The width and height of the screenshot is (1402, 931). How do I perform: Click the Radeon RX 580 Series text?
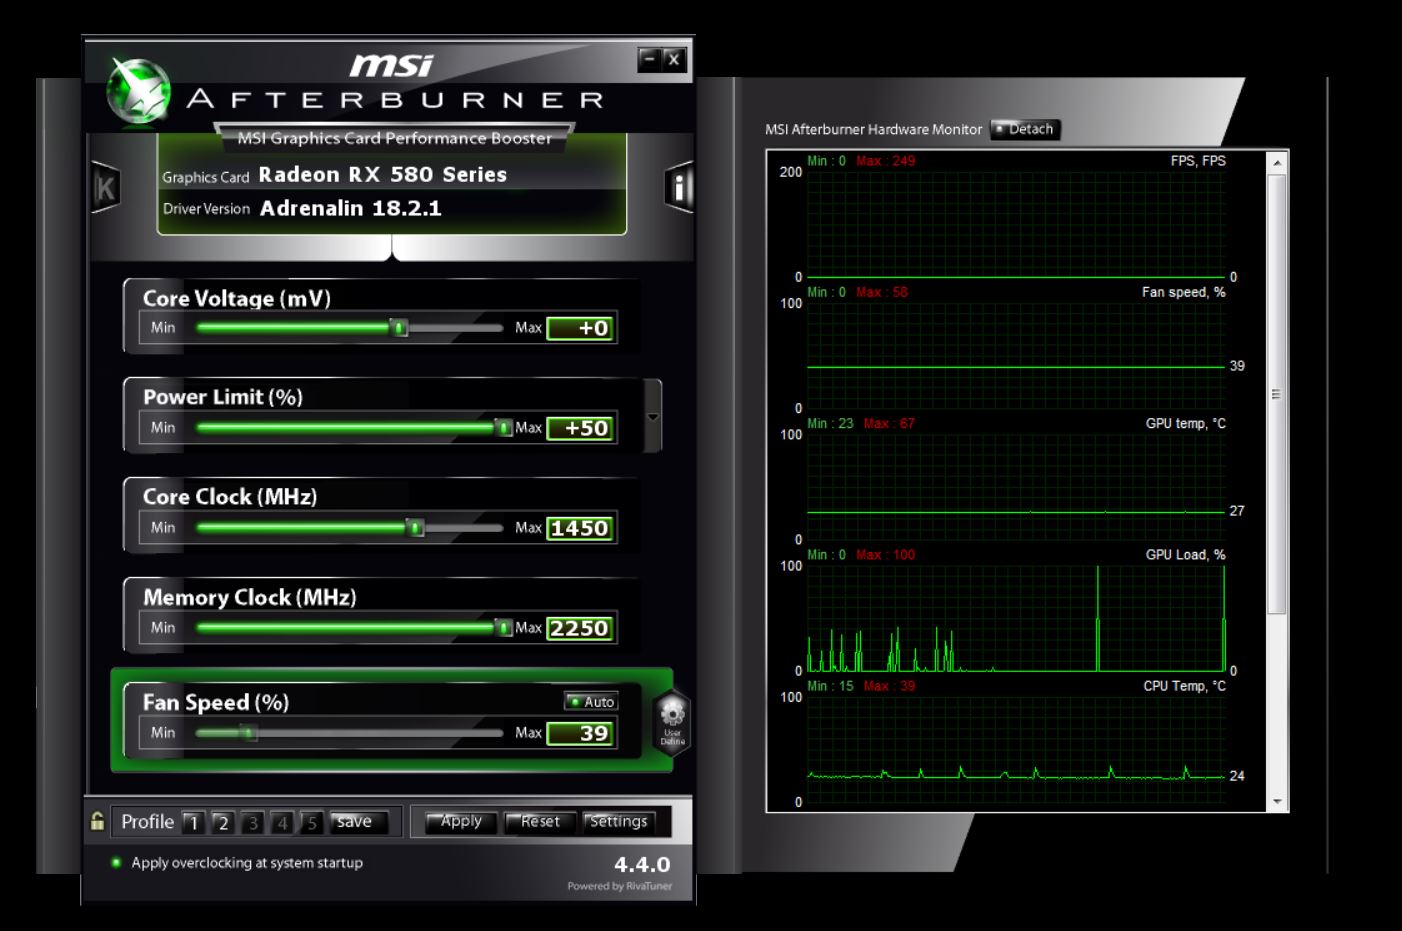click(x=383, y=174)
